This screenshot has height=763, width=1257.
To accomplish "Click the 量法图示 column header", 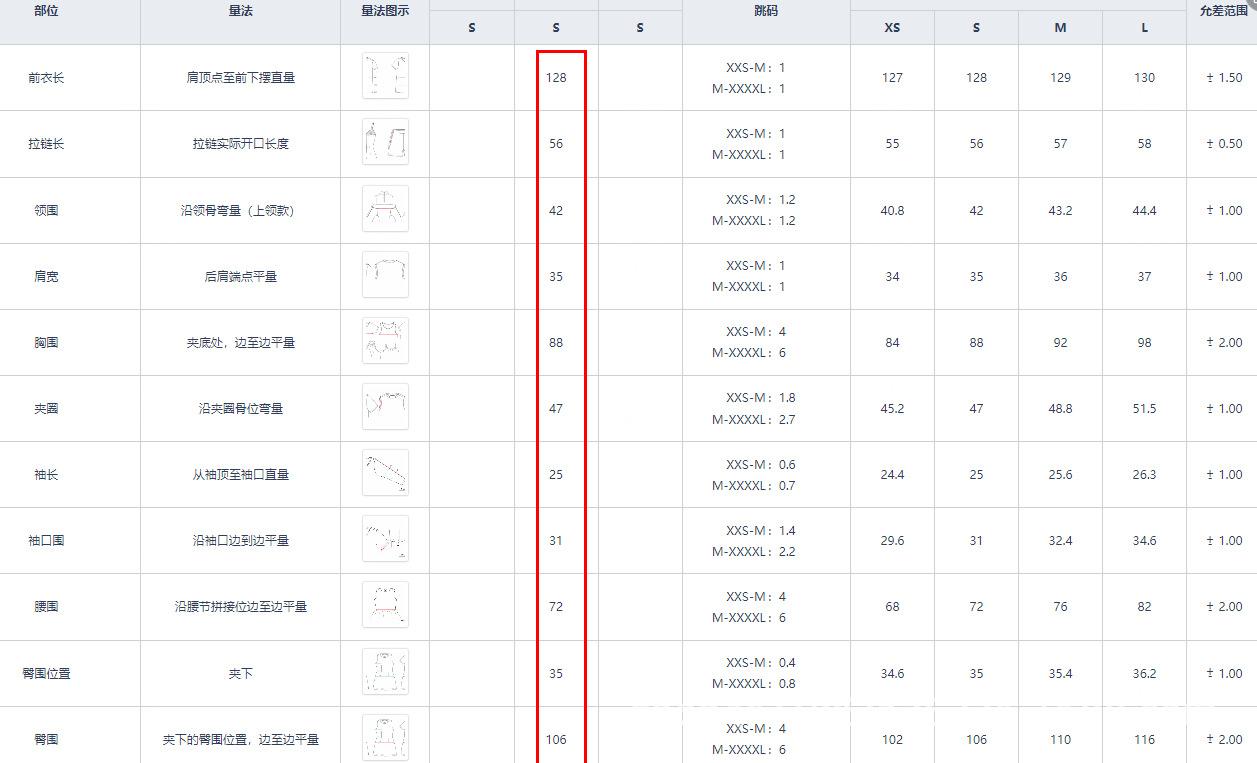I will [x=385, y=11].
